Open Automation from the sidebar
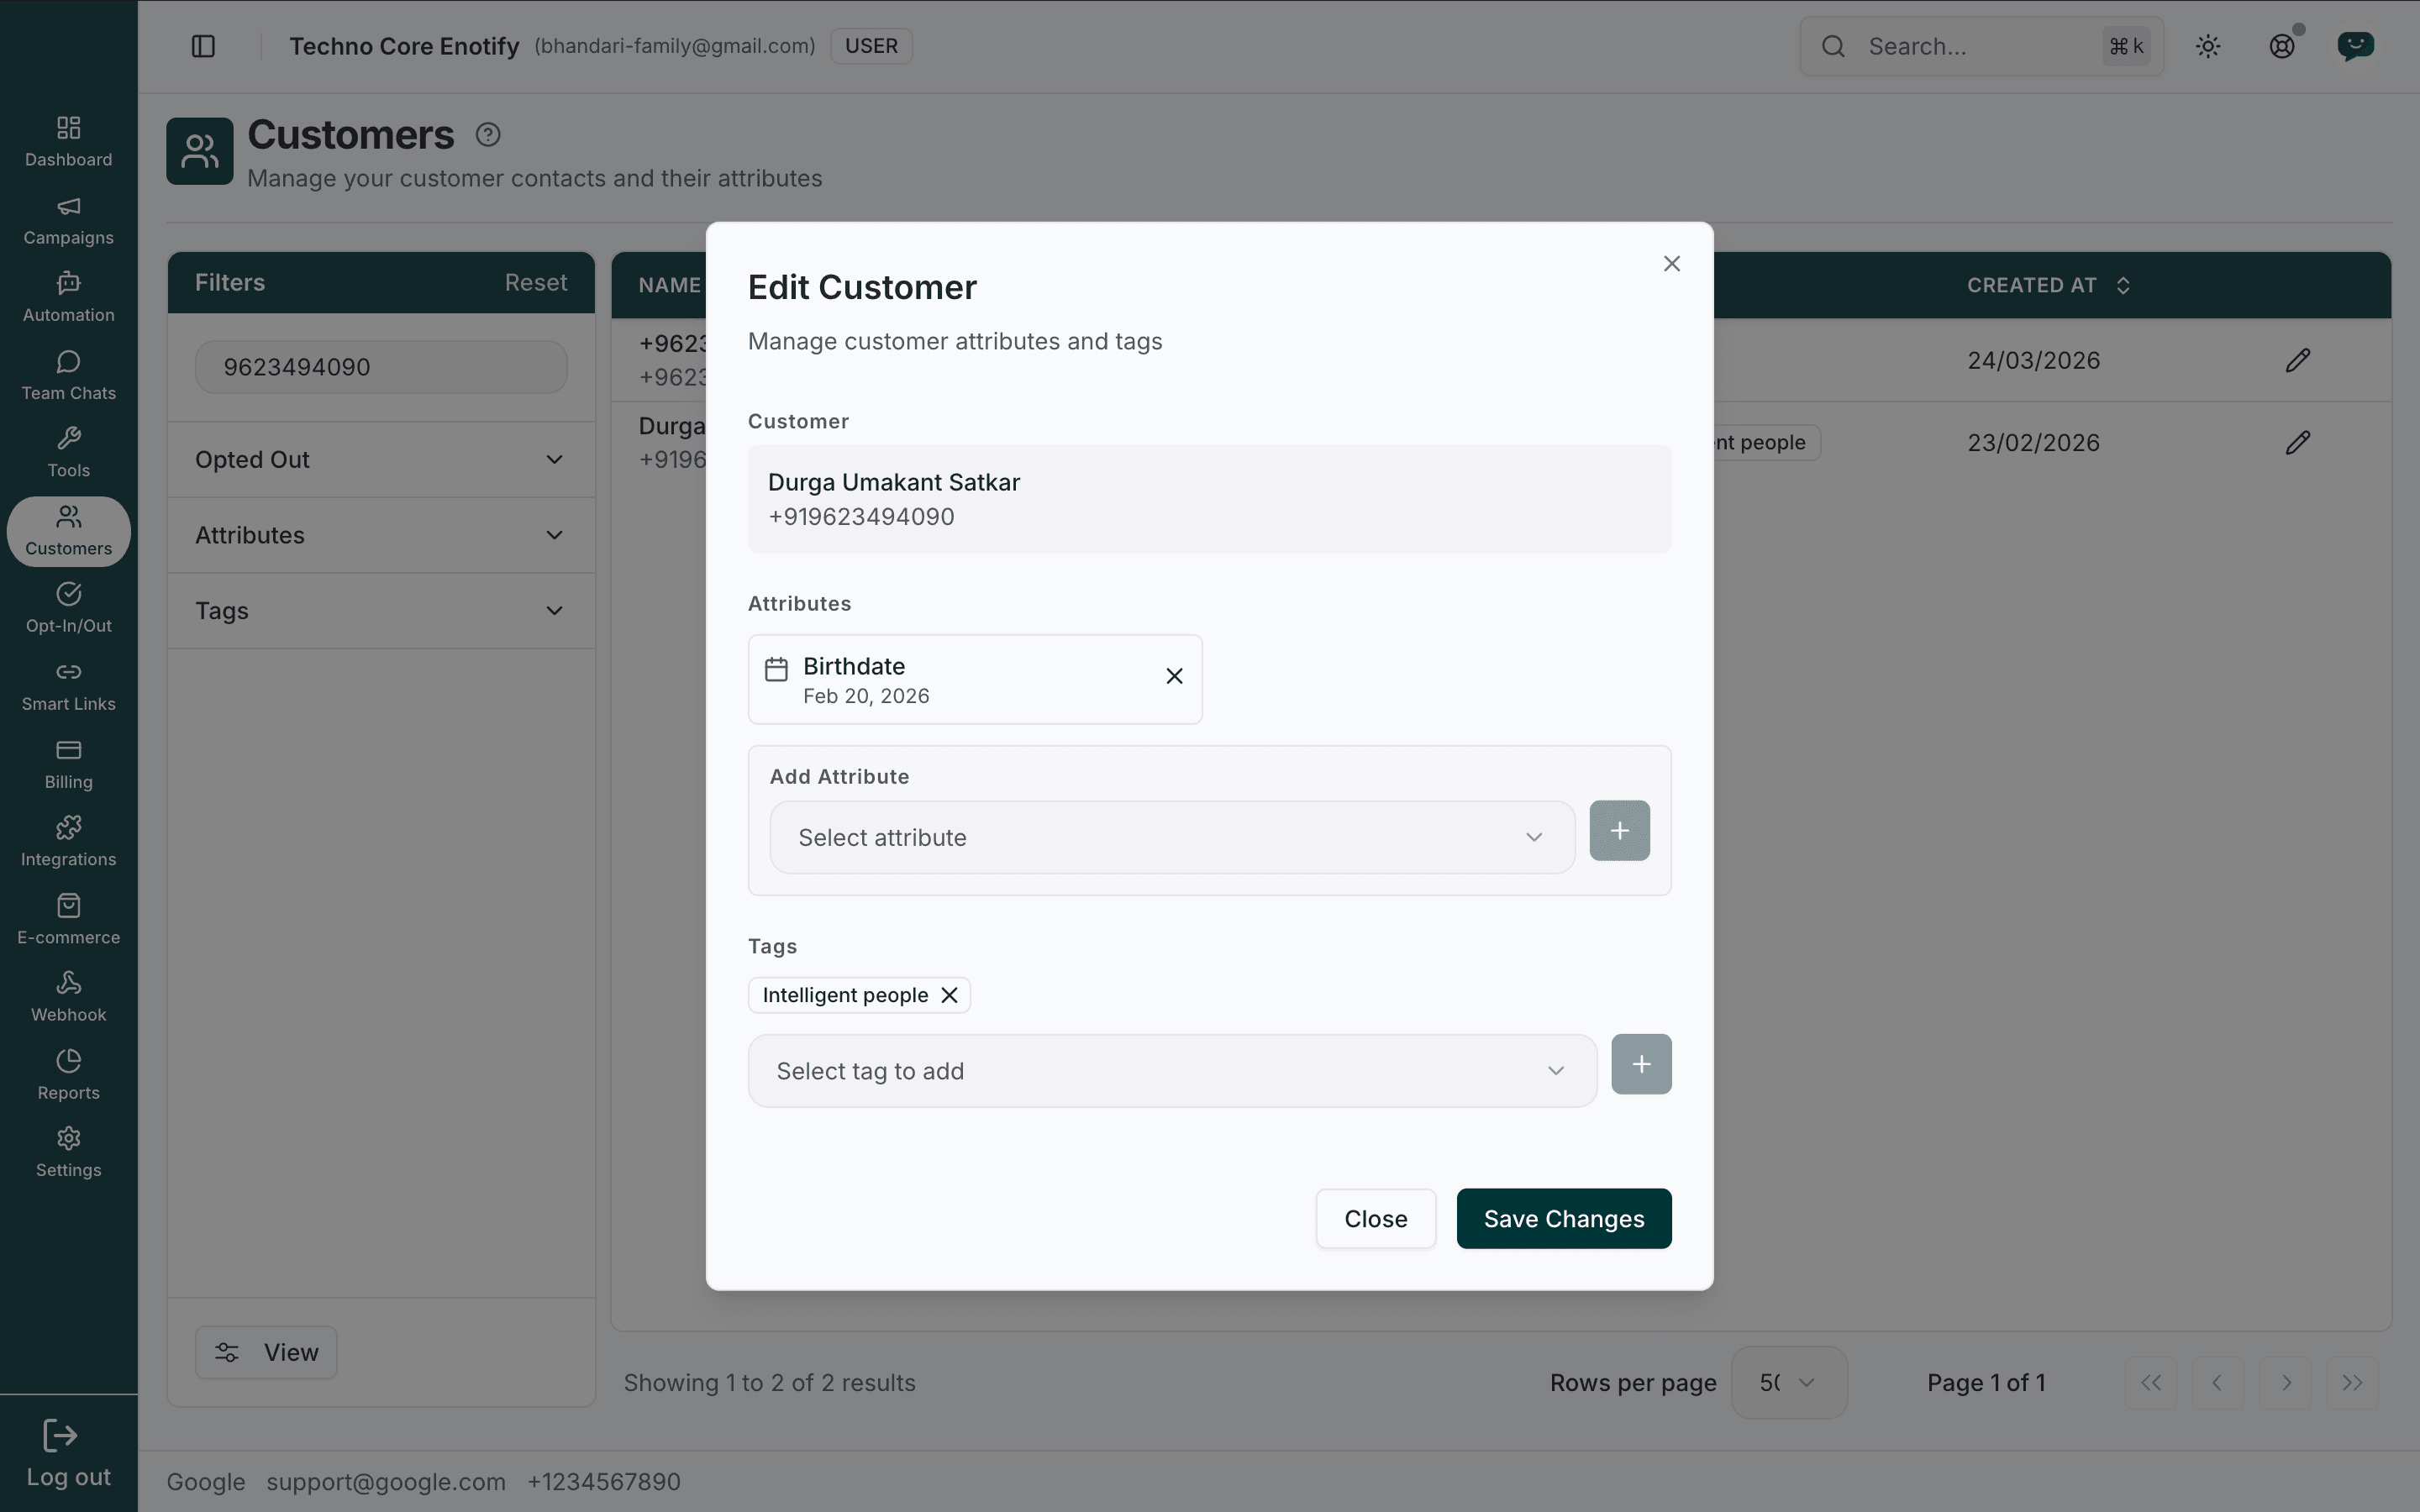 click(68, 298)
